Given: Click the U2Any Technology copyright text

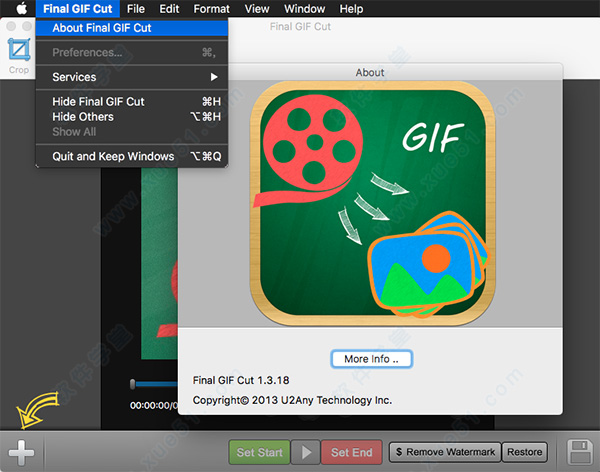Looking at the screenshot, I should 292,400.
